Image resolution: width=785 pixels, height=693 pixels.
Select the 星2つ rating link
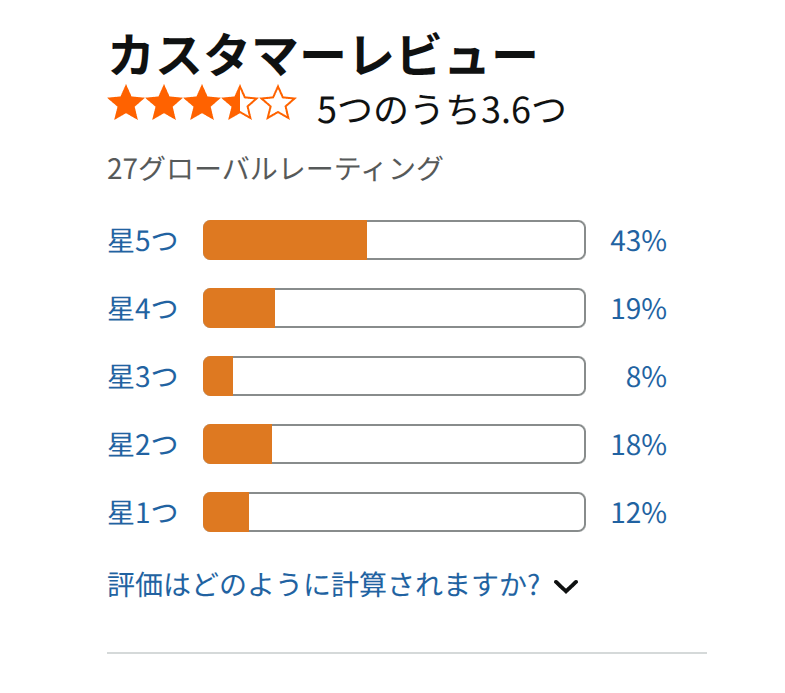click(x=143, y=445)
